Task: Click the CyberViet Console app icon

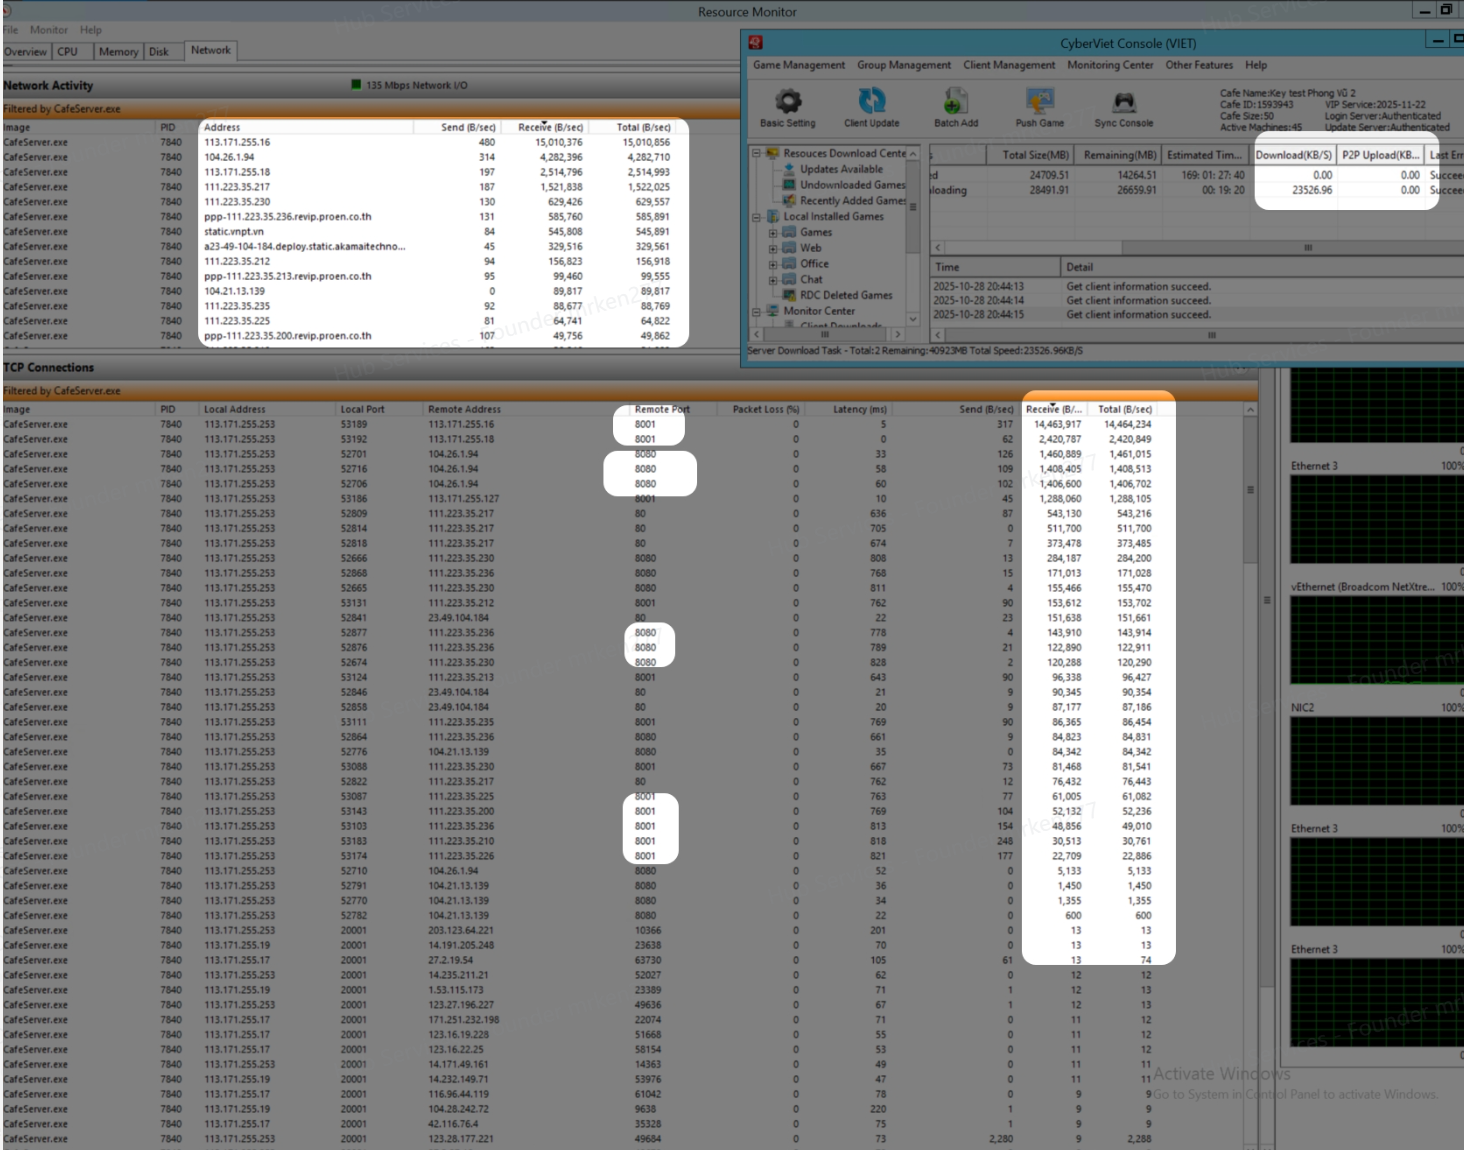Action: 756,43
